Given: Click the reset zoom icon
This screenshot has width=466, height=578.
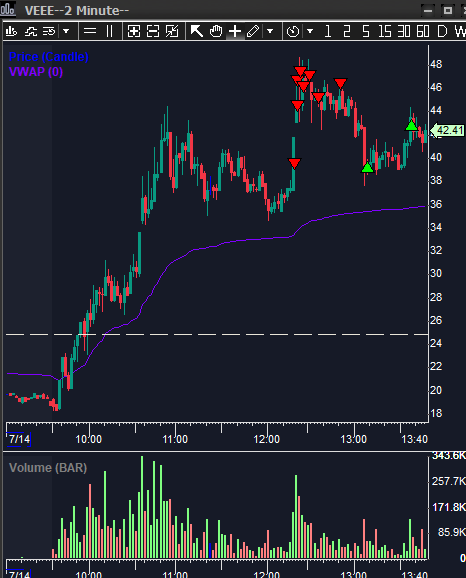Looking at the screenshot, I should [x=172, y=31].
